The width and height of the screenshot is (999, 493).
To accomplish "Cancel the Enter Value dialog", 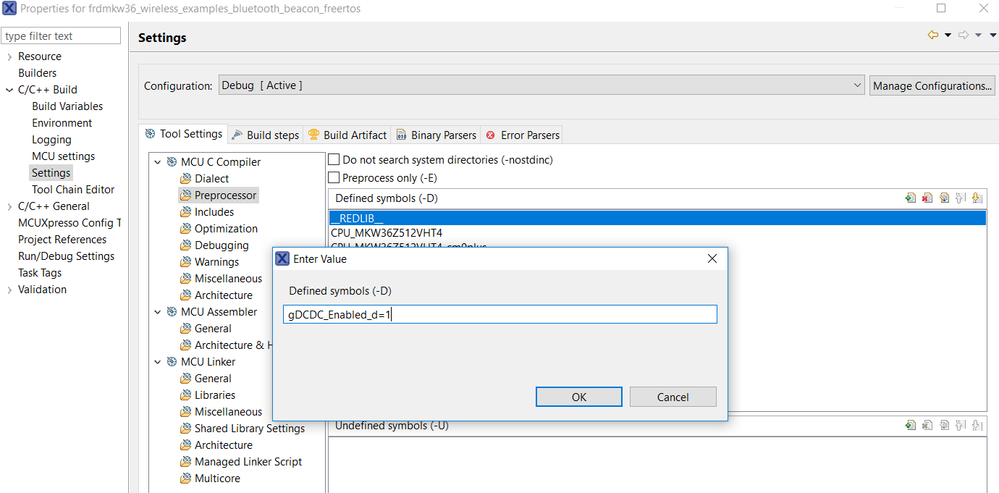I will pyautogui.click(x=673, y=397).
